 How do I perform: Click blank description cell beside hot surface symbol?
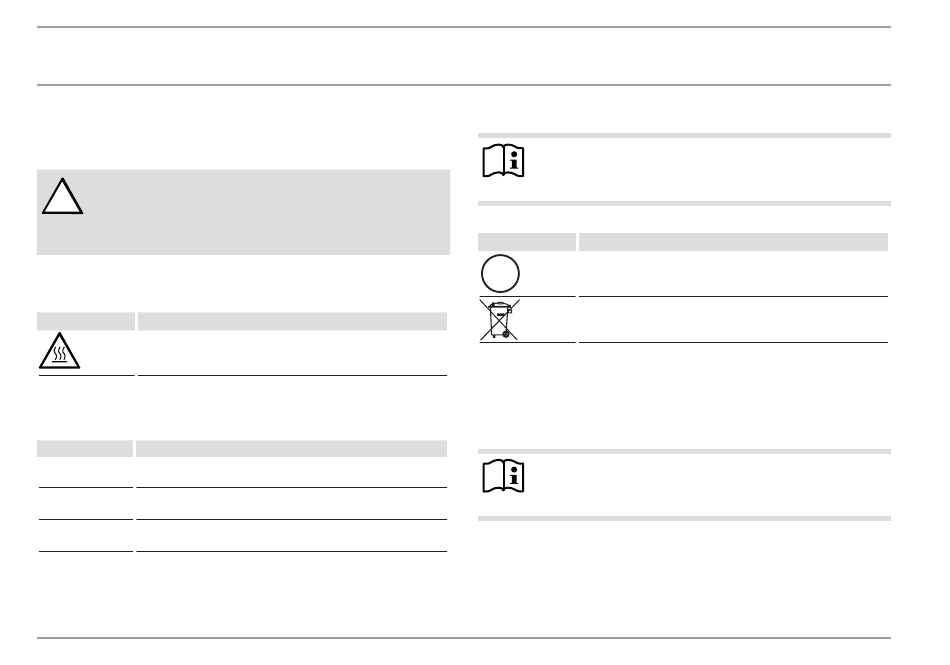292,353
